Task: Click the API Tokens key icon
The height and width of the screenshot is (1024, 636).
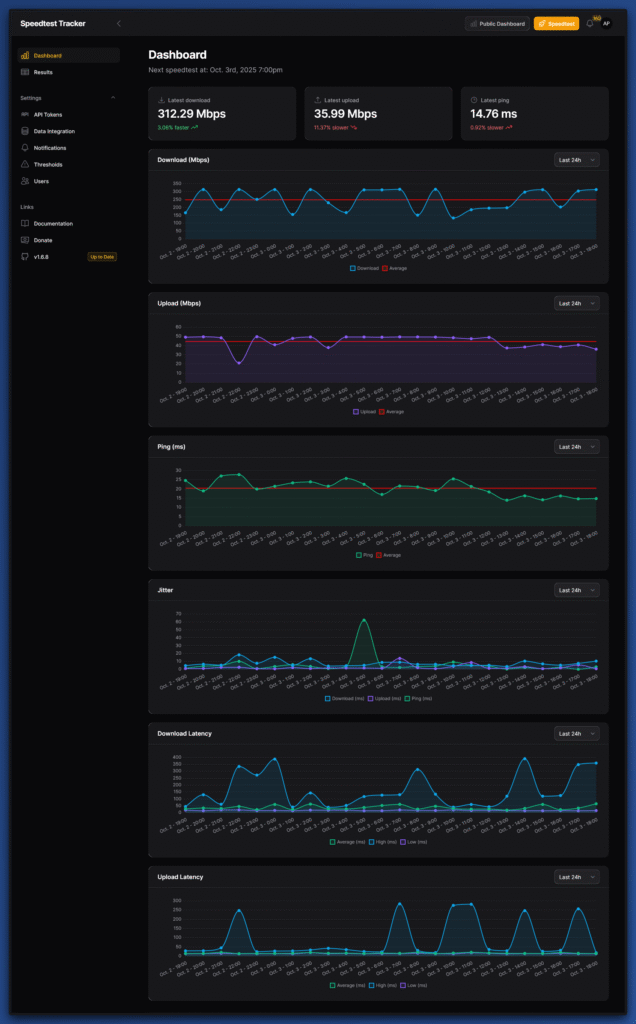Action: (x=25, y=114)
